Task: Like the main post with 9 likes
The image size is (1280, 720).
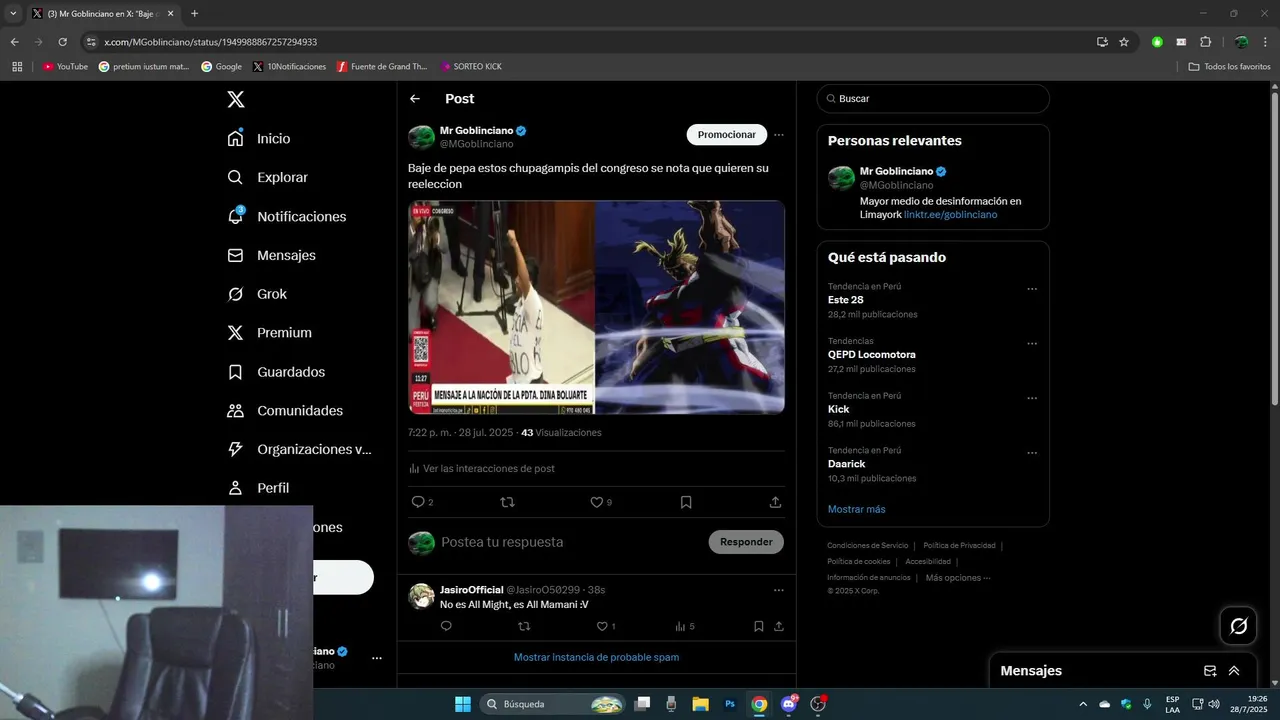Action: tap(600, 502)
